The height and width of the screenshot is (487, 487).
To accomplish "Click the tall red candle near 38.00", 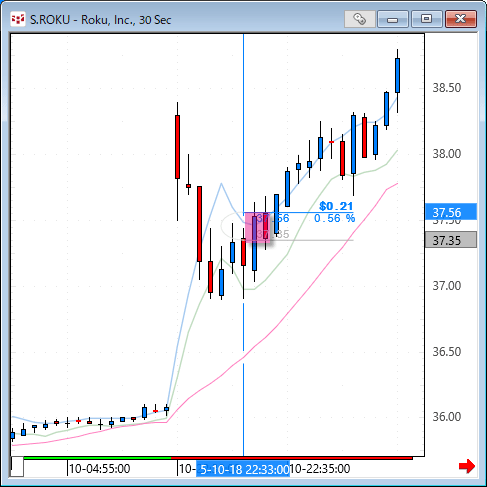I will (x=177, y=147).
